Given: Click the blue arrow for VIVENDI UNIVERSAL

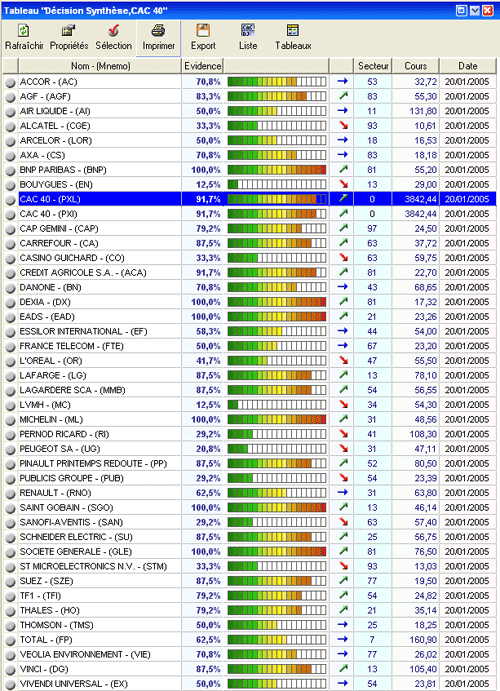Looking at the screenshot, I should point(342,683).
